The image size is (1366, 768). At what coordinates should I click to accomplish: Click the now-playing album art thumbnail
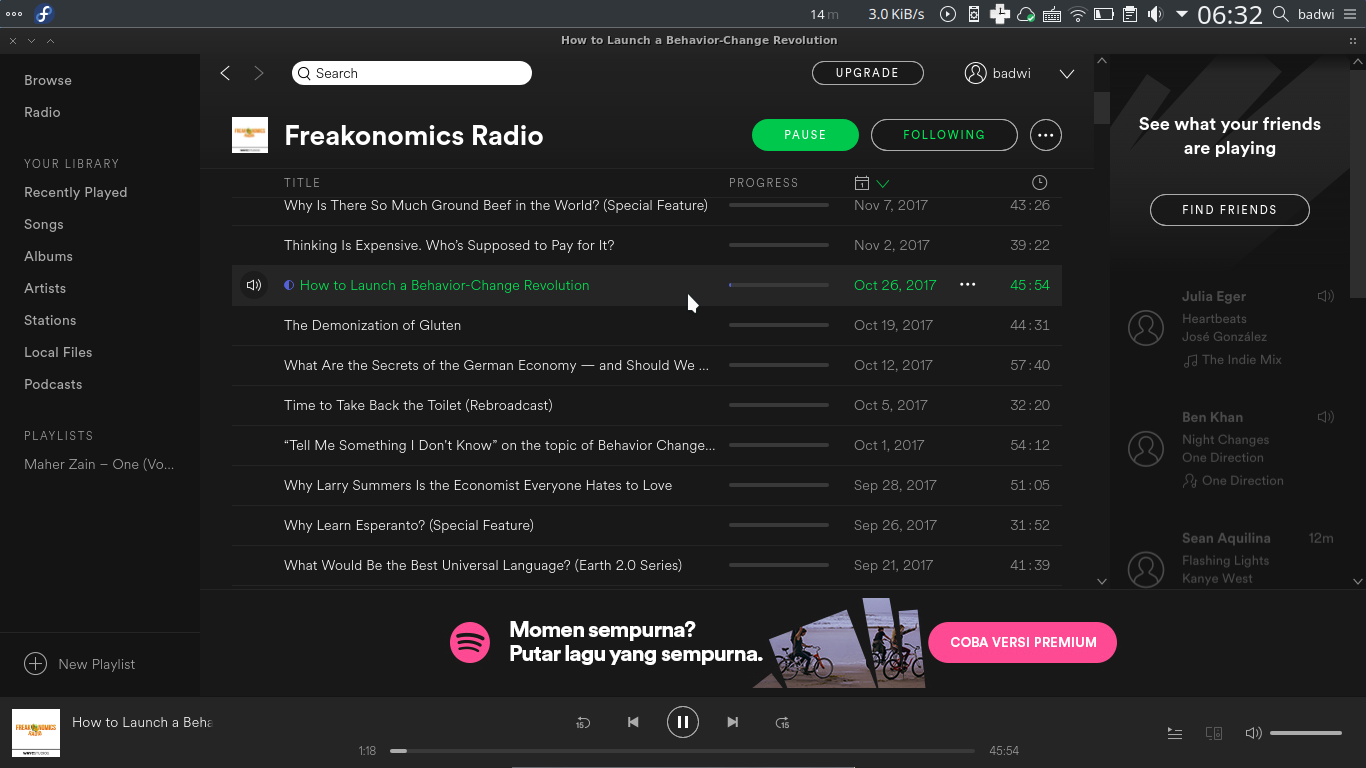pyautogui.click(x=36, y=733)
